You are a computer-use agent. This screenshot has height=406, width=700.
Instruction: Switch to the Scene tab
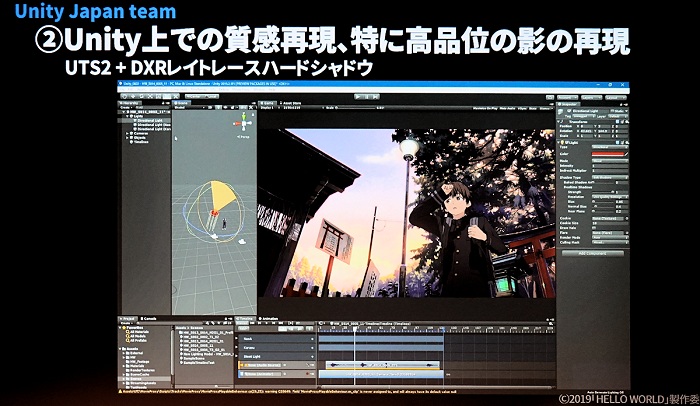pyautogui.click(x=183, y=103)
